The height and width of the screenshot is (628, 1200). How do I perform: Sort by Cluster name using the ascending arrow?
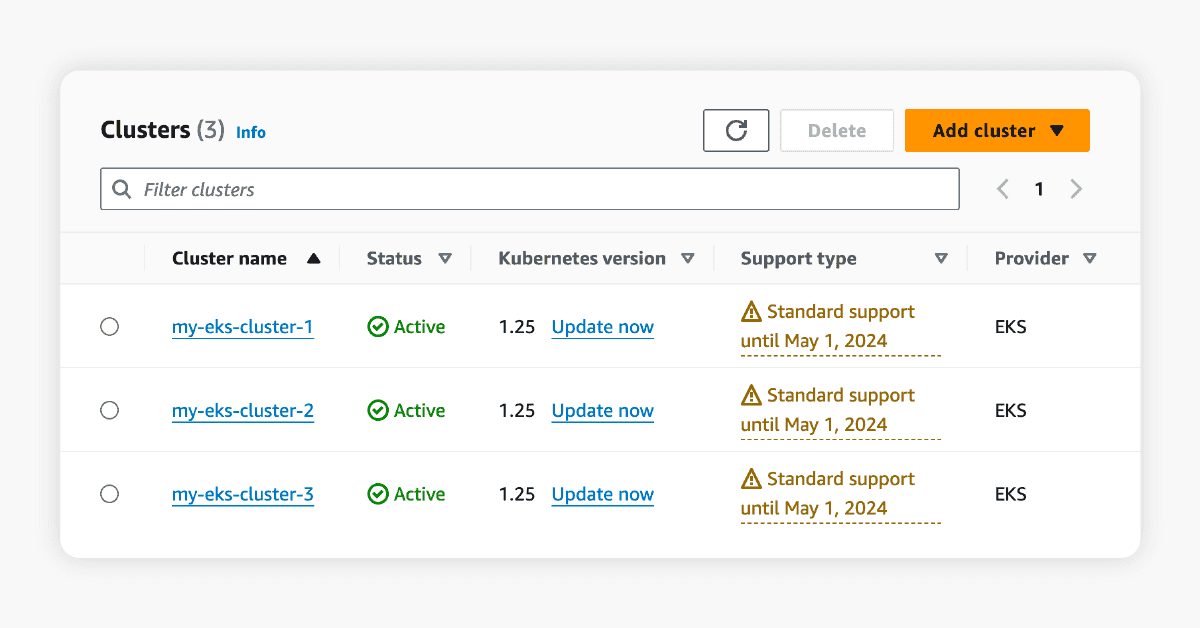tap(314, 259)
